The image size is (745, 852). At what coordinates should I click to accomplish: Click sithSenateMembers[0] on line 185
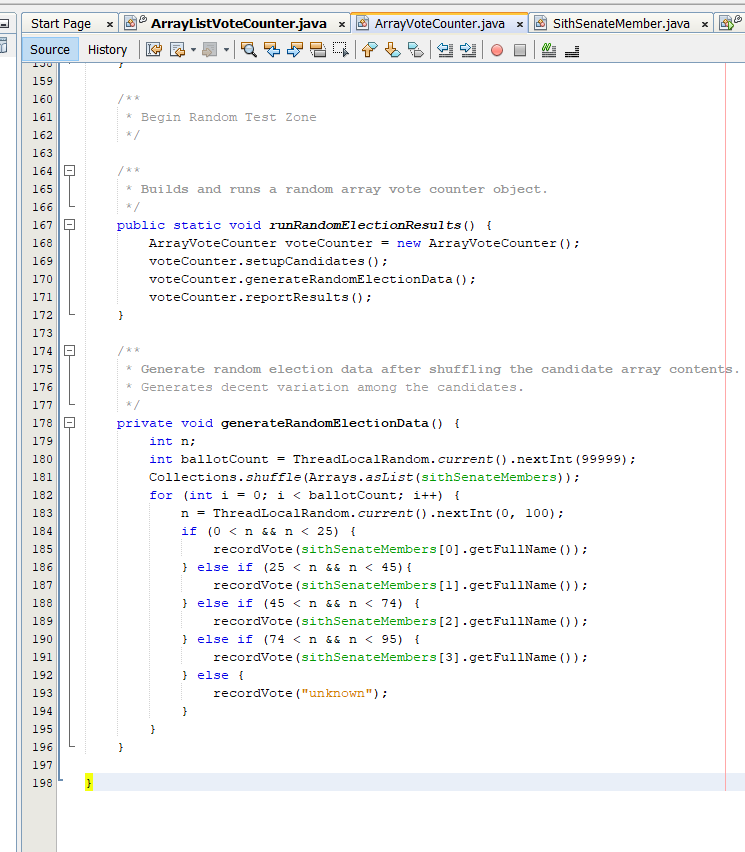[x=380, y=549]
